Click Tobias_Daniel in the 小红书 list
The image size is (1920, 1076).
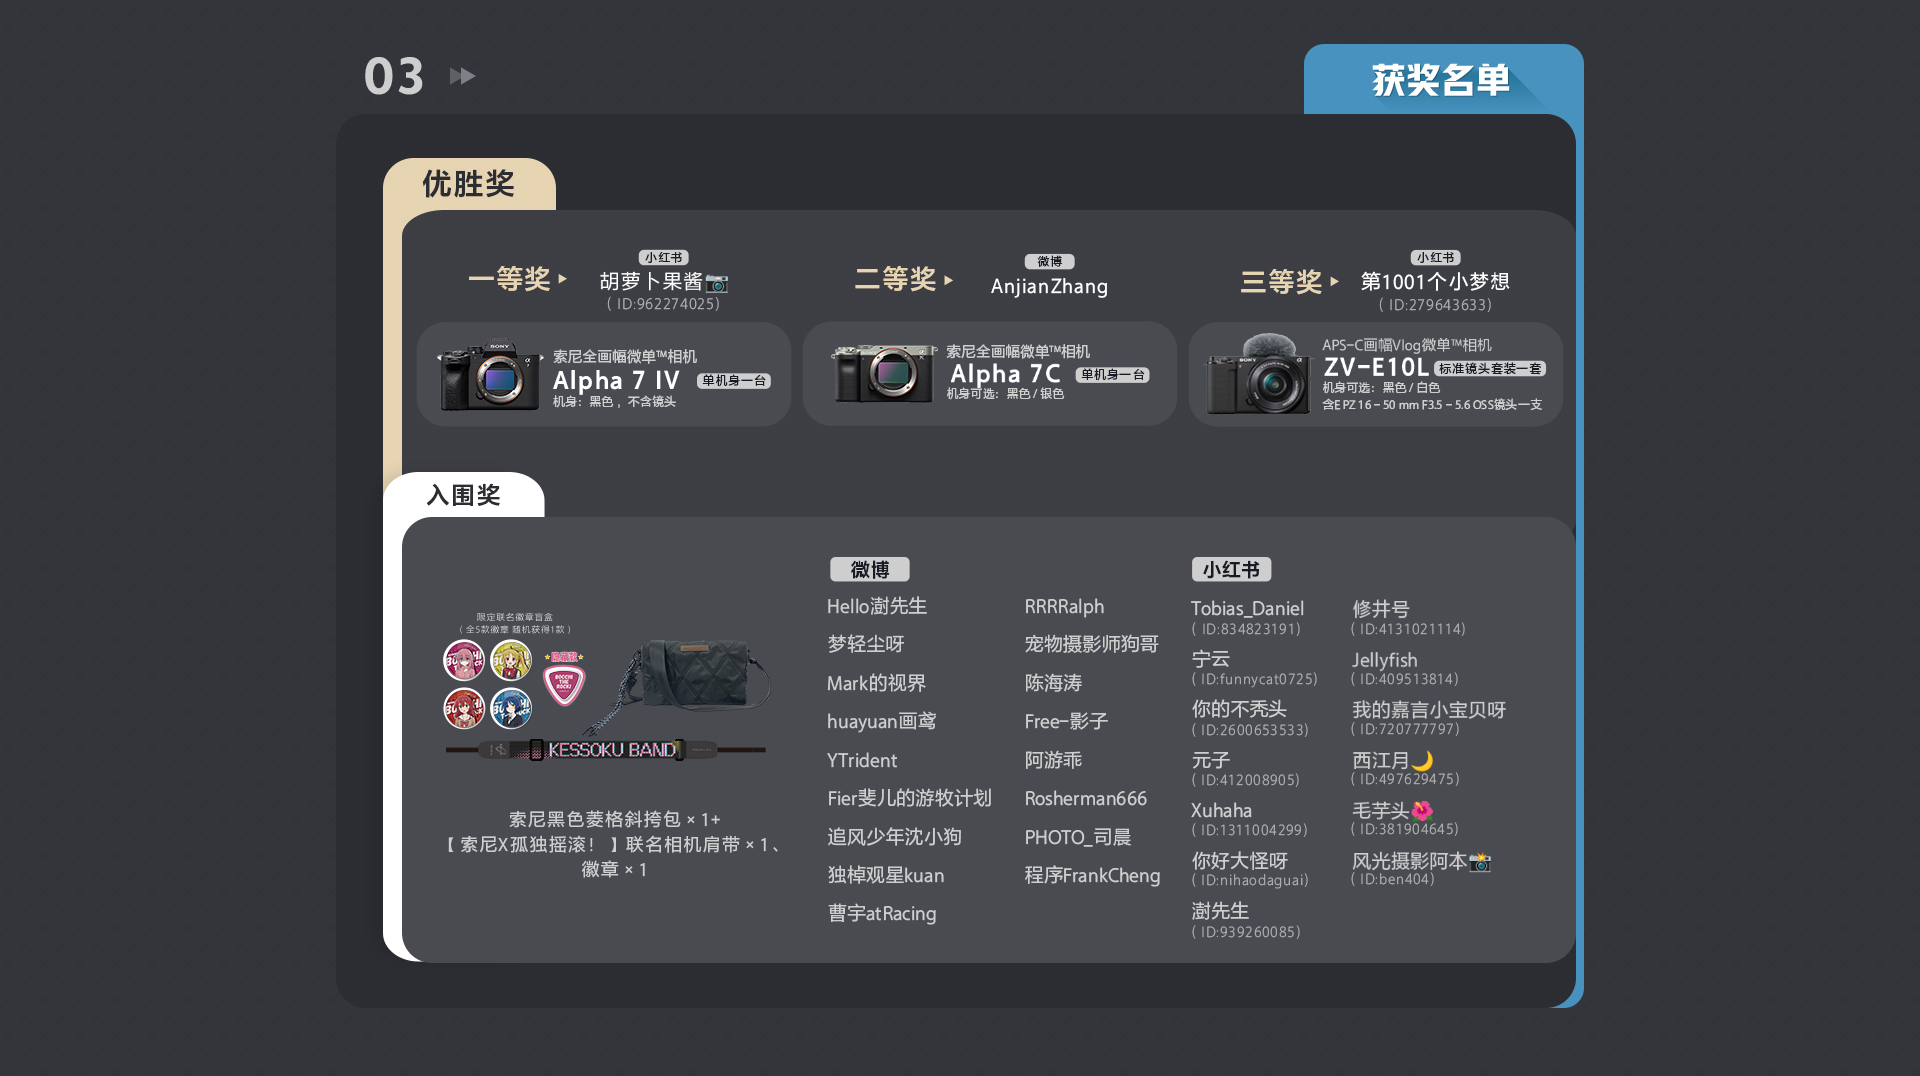pos(1247,609)
